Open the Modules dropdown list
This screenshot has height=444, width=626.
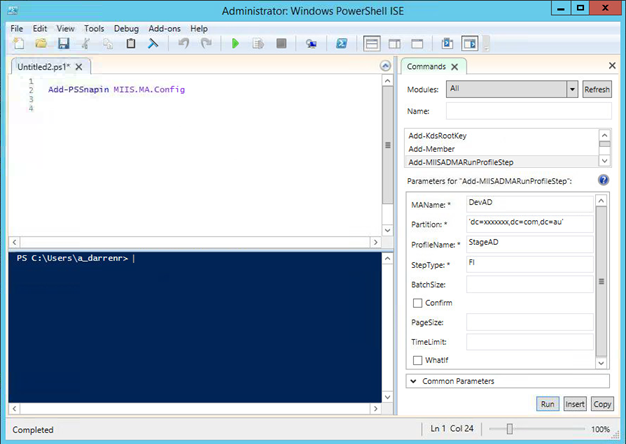pyautogui.click(x=572, y=89)
